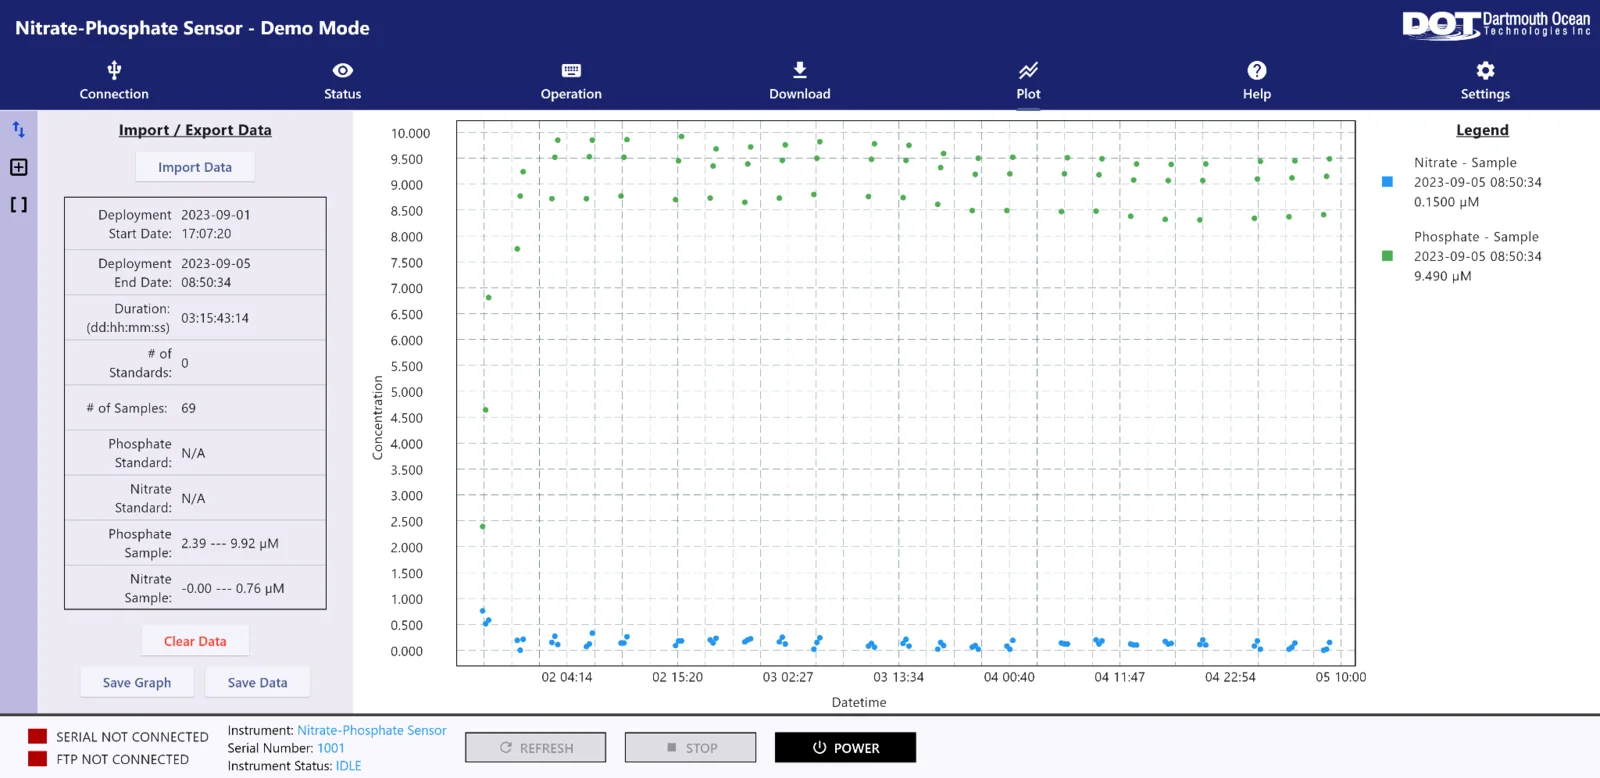Click the Import / Export Data heading

(x=195, y=130)
